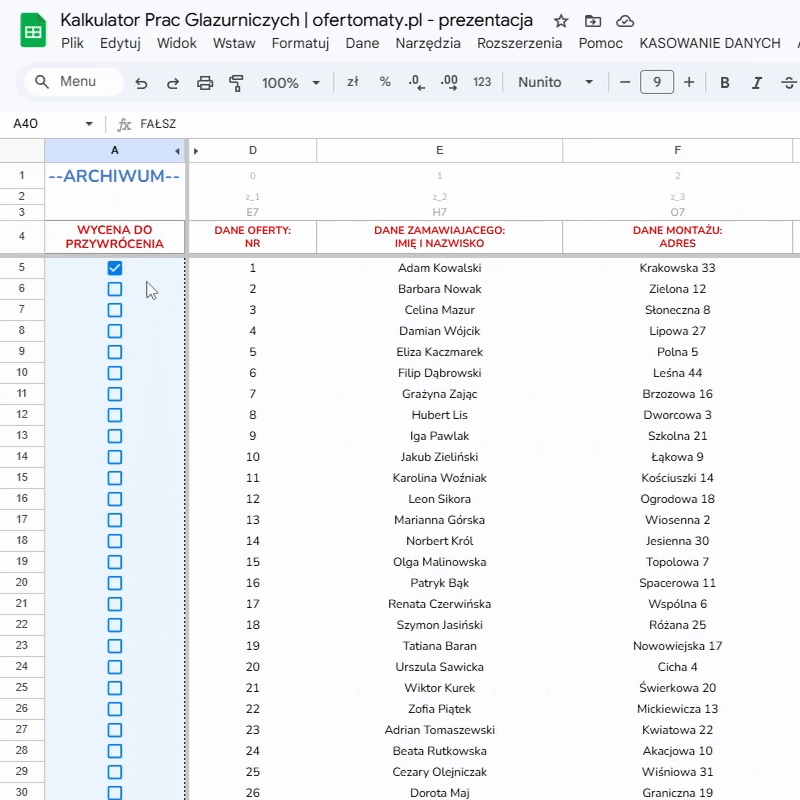Star this document as favorite

(x=561, y=21)
